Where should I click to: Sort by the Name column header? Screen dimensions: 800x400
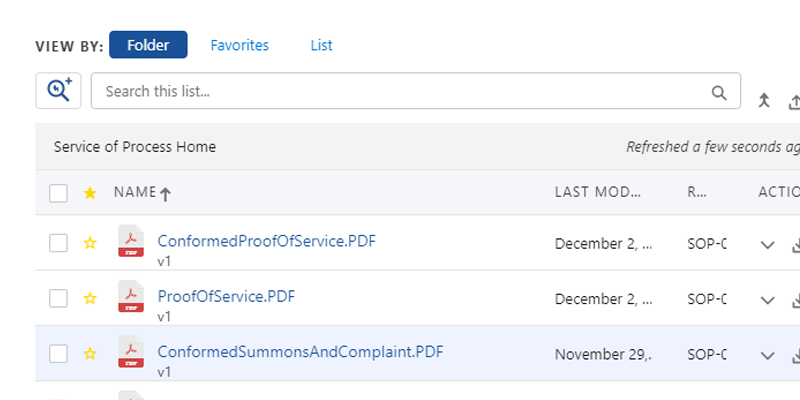point(135,192)
